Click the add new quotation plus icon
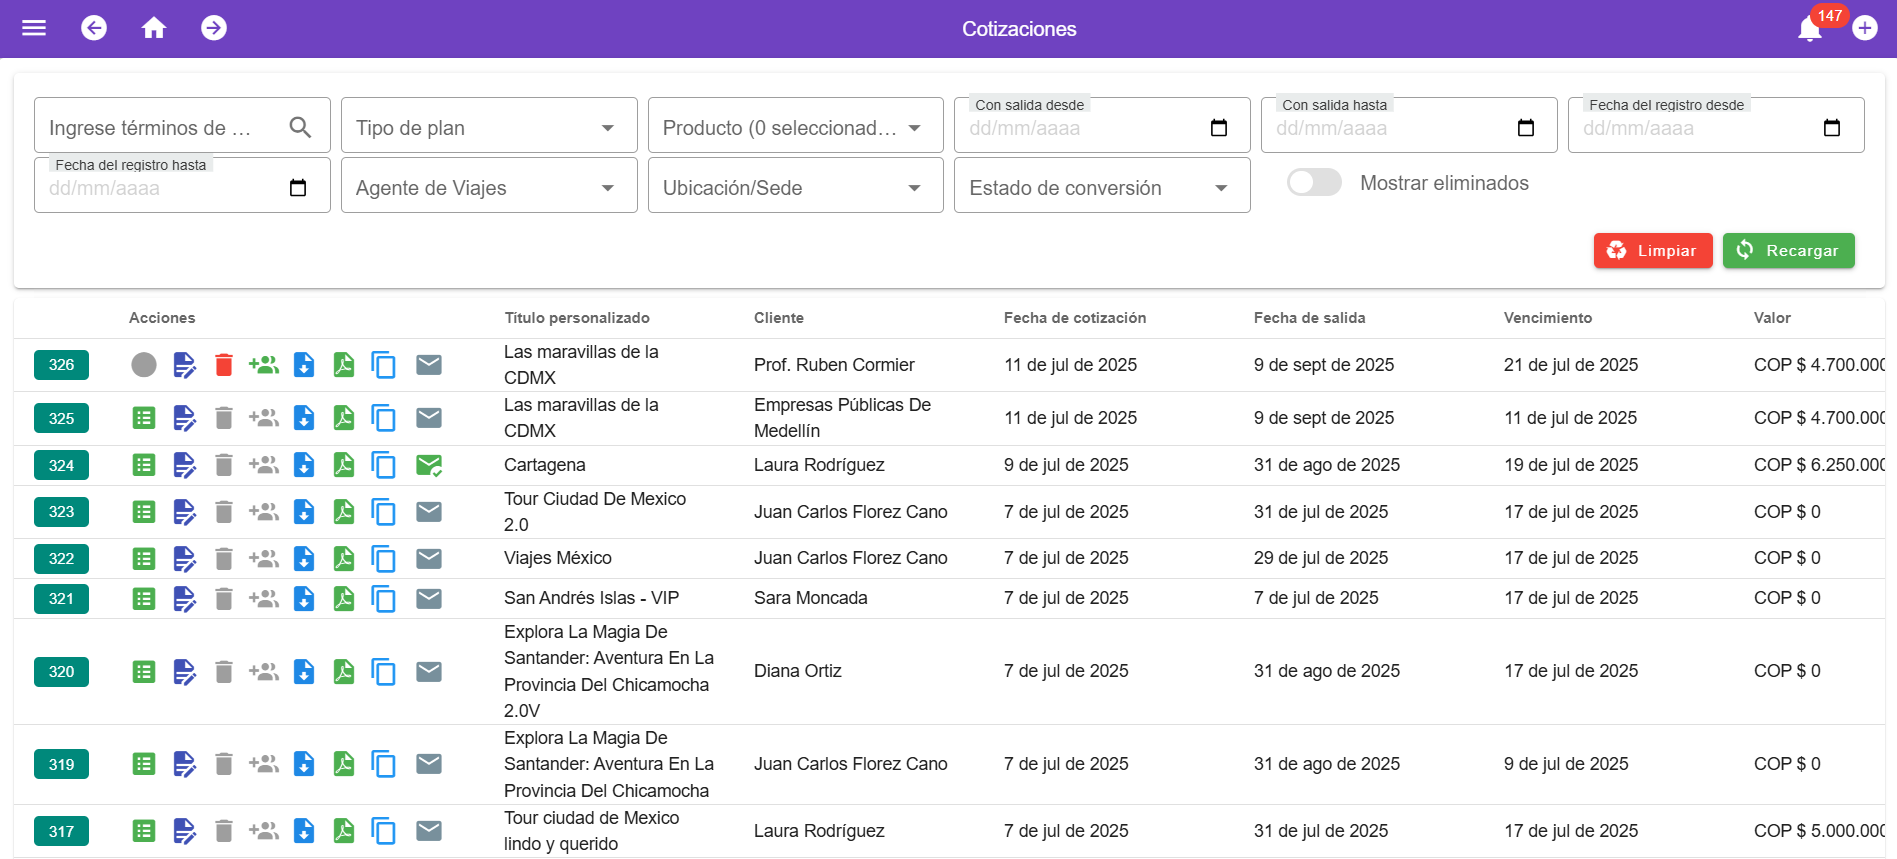1897x859 pixels. coord(1864,28)
